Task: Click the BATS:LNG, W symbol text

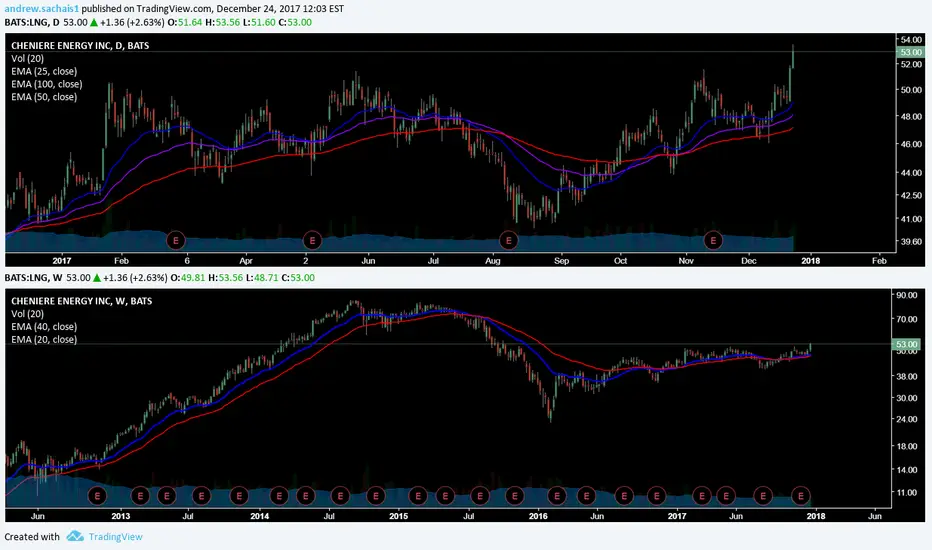Action: point(33,278)
